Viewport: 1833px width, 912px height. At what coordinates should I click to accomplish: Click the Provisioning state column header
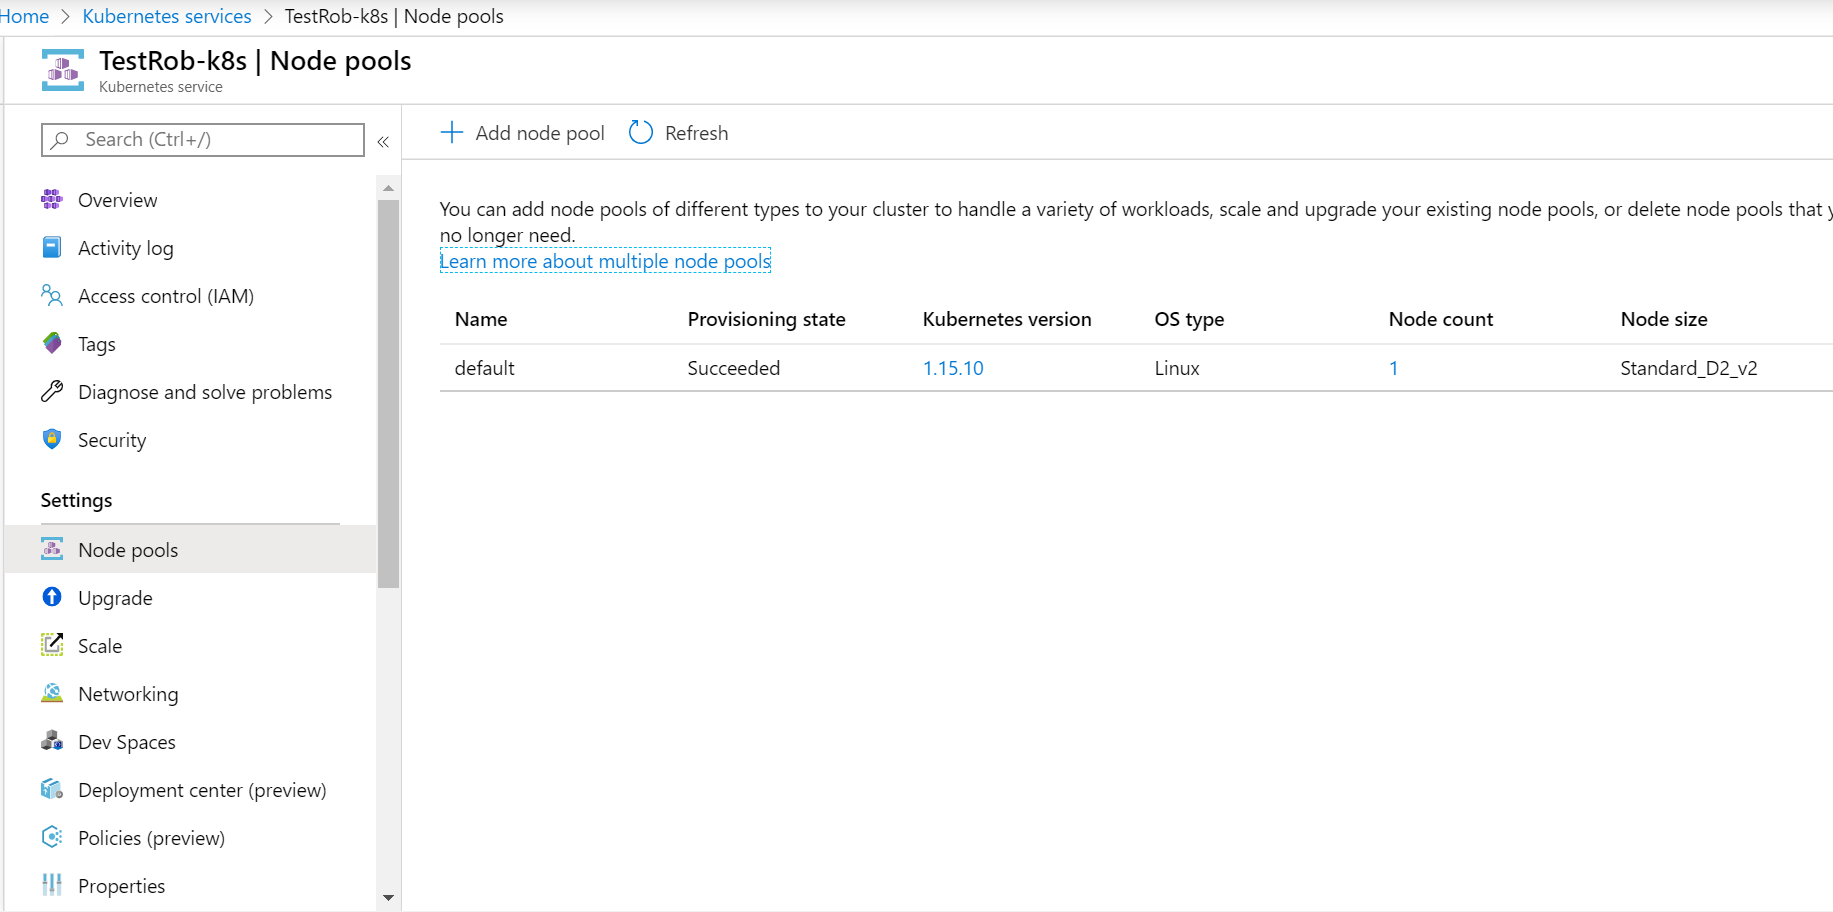click(766, 319)
